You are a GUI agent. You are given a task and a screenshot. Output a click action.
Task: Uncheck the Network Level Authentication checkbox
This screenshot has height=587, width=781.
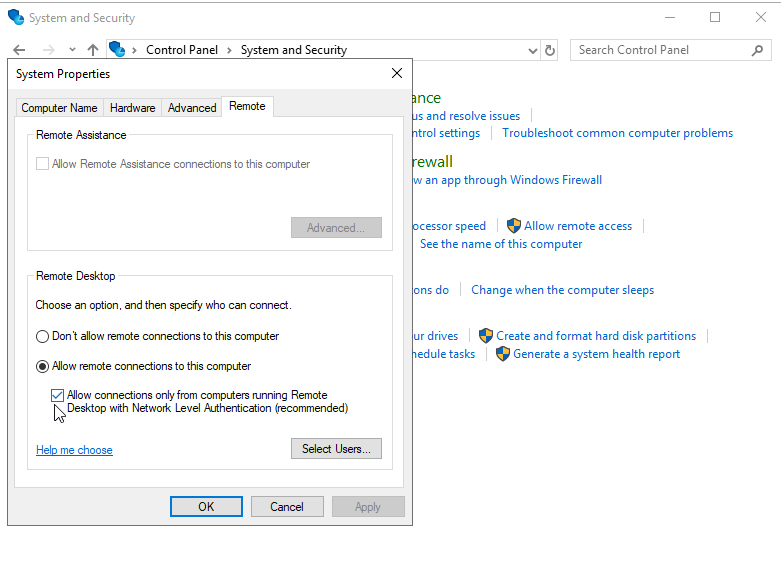(x=58, y=395)
